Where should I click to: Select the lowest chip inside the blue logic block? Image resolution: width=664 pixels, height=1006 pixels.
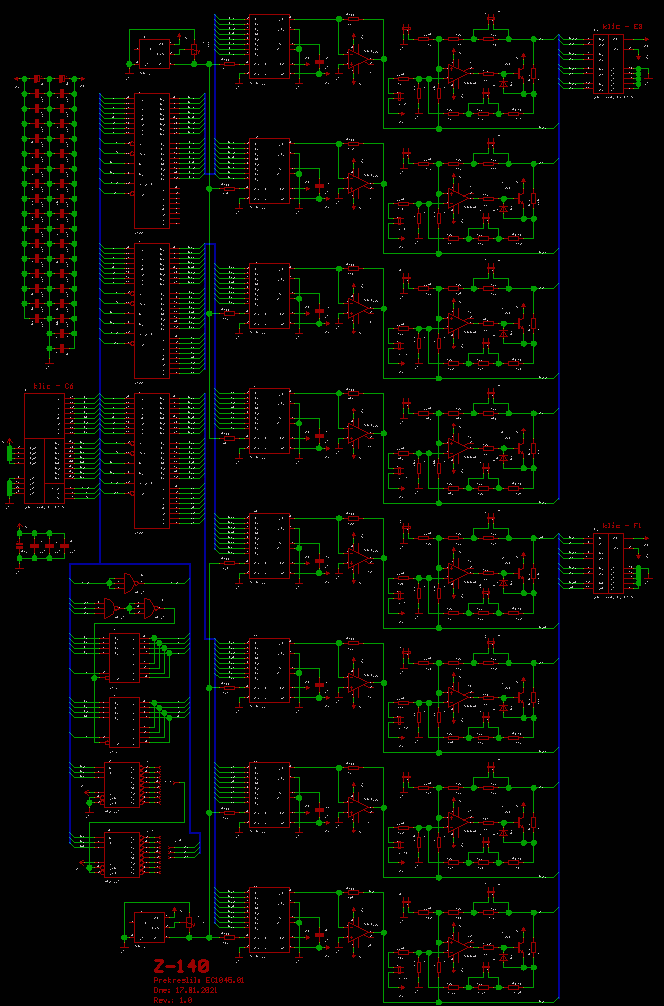(123, 853)
